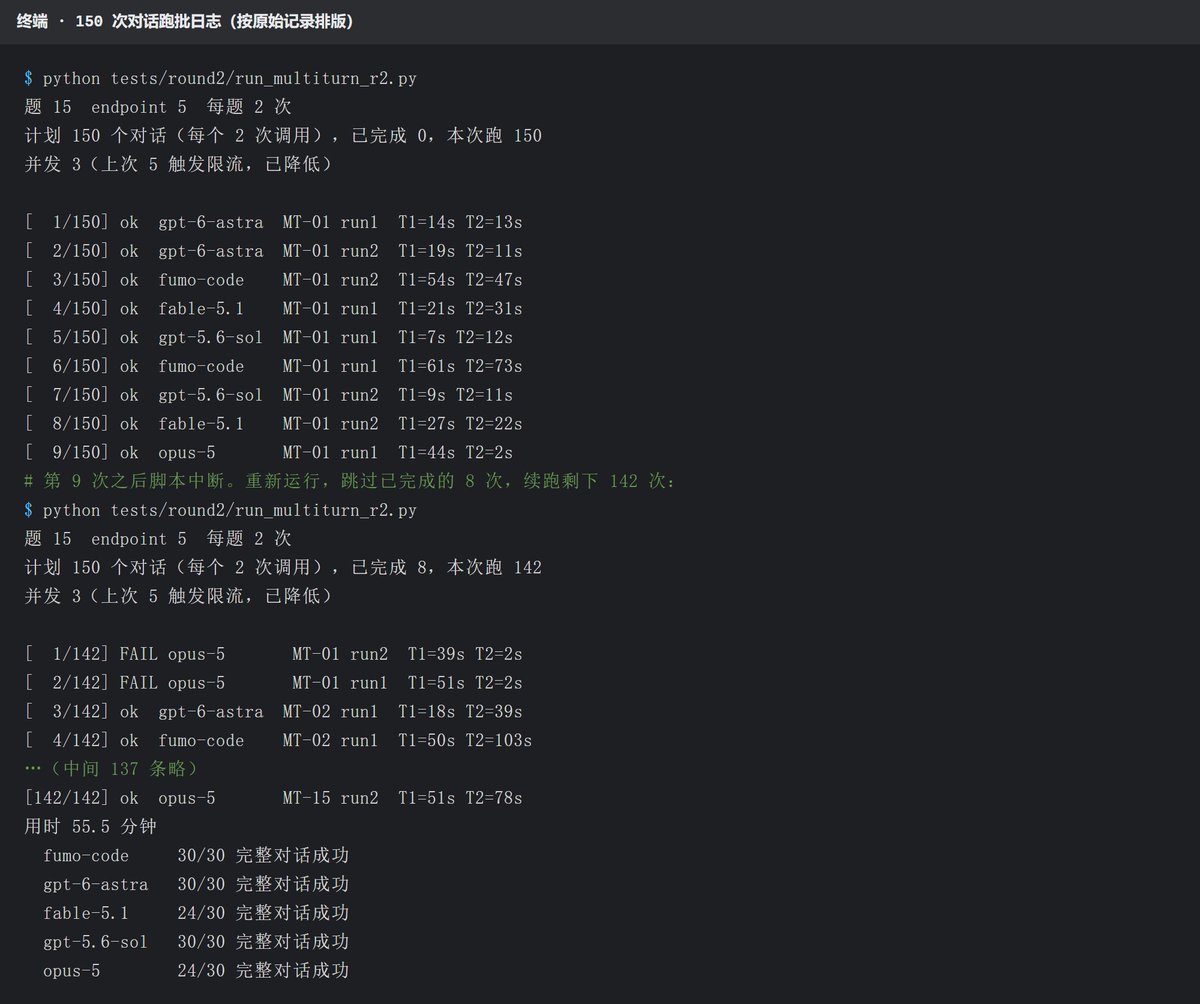Select the elapsed time "用时 55.5 分钟"

(90, 828)
